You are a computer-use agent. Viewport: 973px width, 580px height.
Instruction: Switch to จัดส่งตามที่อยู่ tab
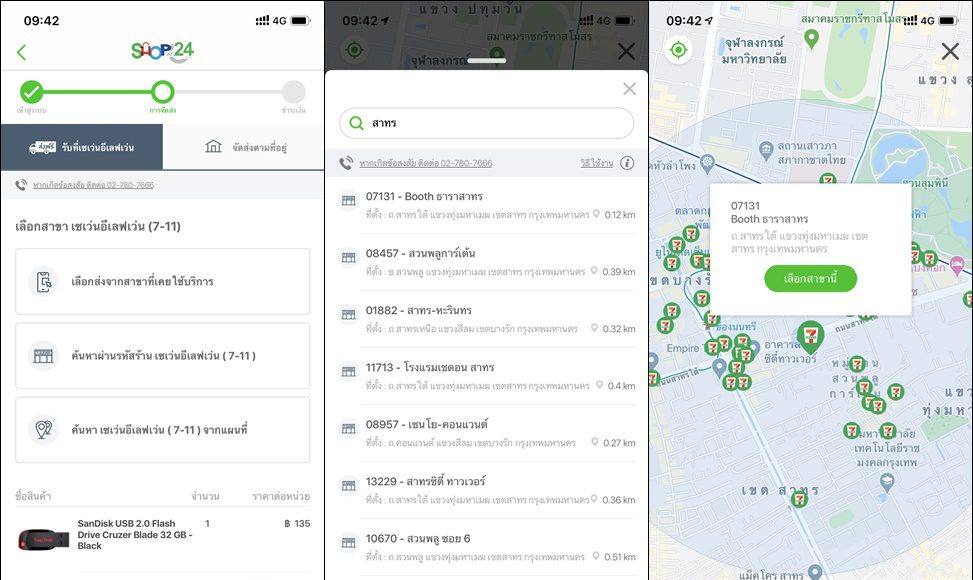244,147
